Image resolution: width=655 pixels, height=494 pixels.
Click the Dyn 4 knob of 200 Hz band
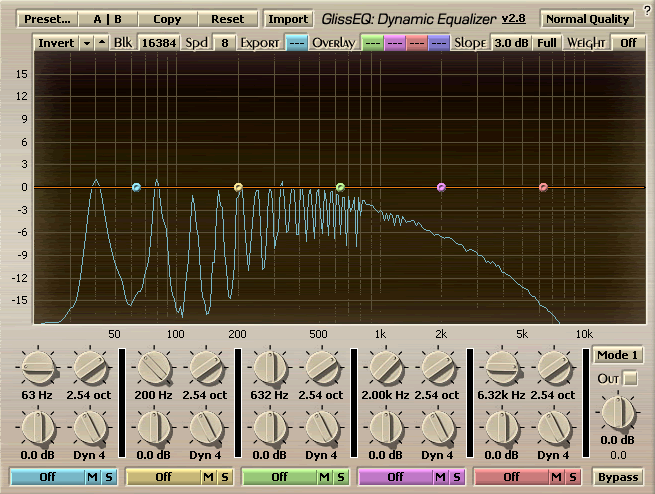click(206, 428)
